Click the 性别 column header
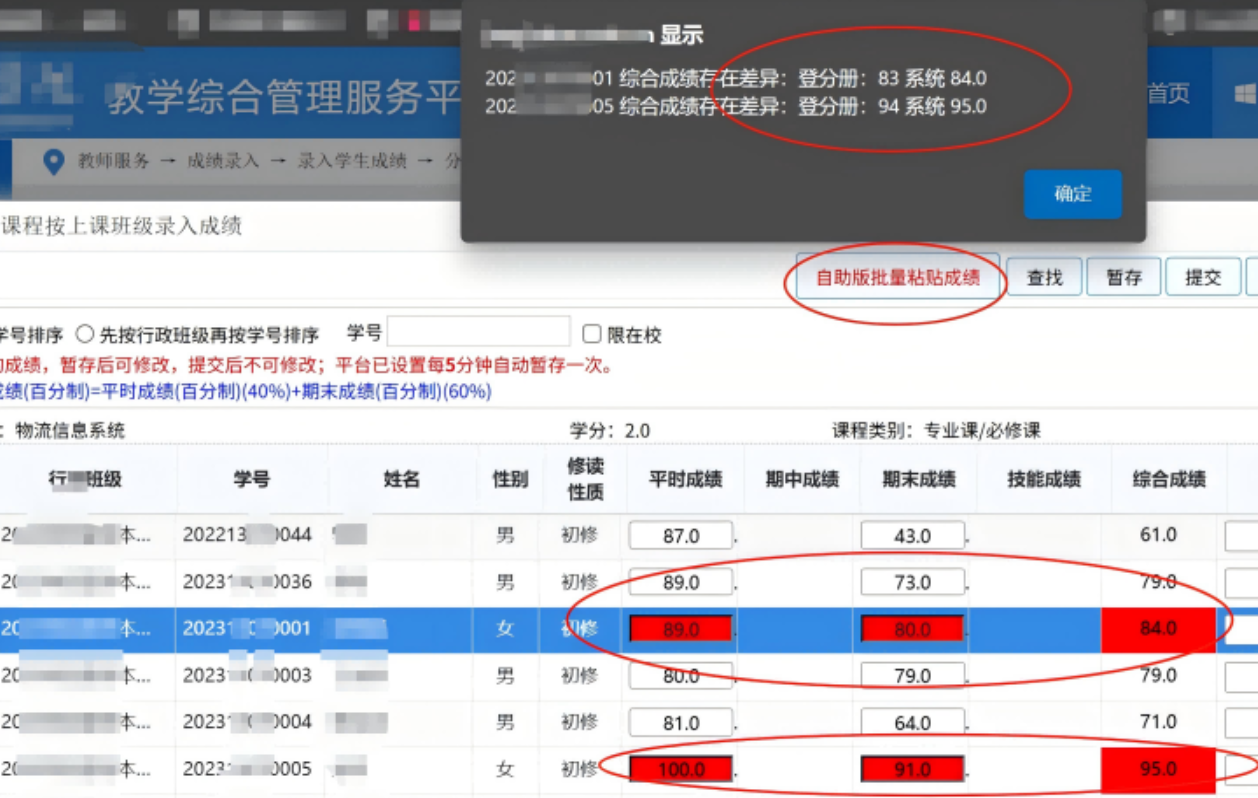Screen dimensions: 1258x798 tap(510, 479)
